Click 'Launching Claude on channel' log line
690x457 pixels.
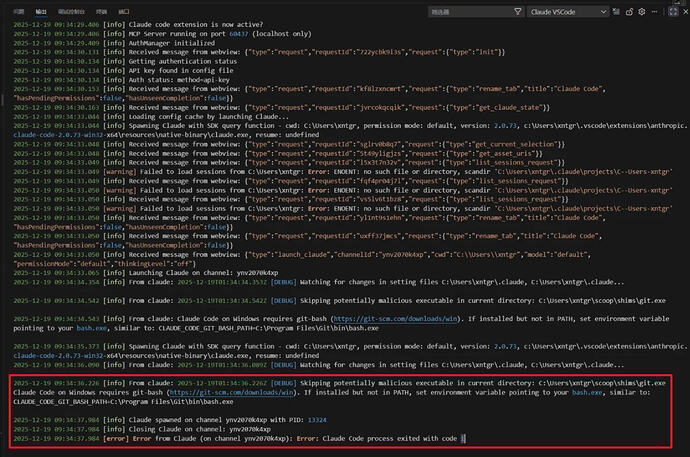(x=203, y=273)
